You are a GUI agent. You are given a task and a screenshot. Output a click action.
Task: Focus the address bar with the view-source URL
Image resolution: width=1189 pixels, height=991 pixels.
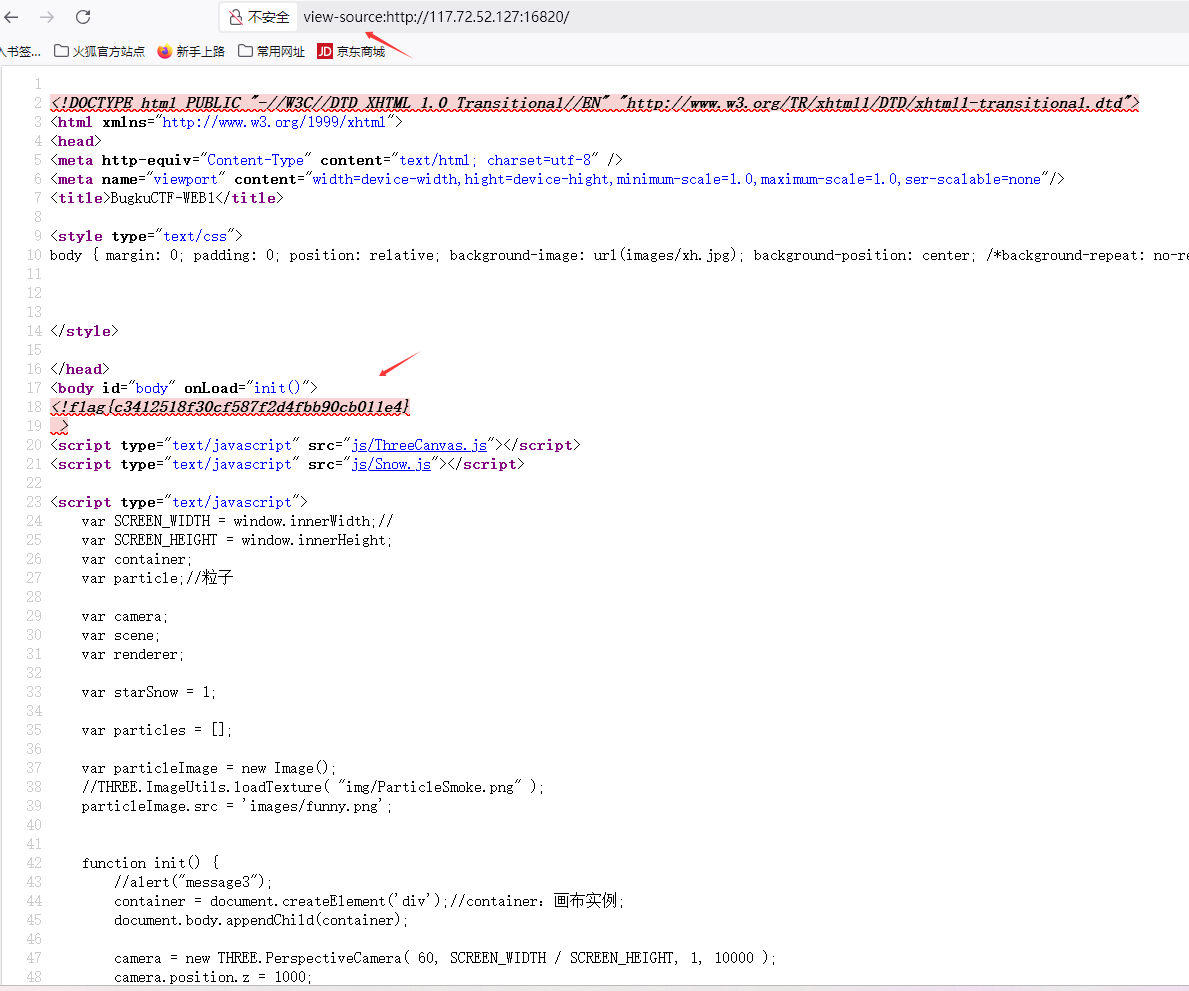point(436,17)
